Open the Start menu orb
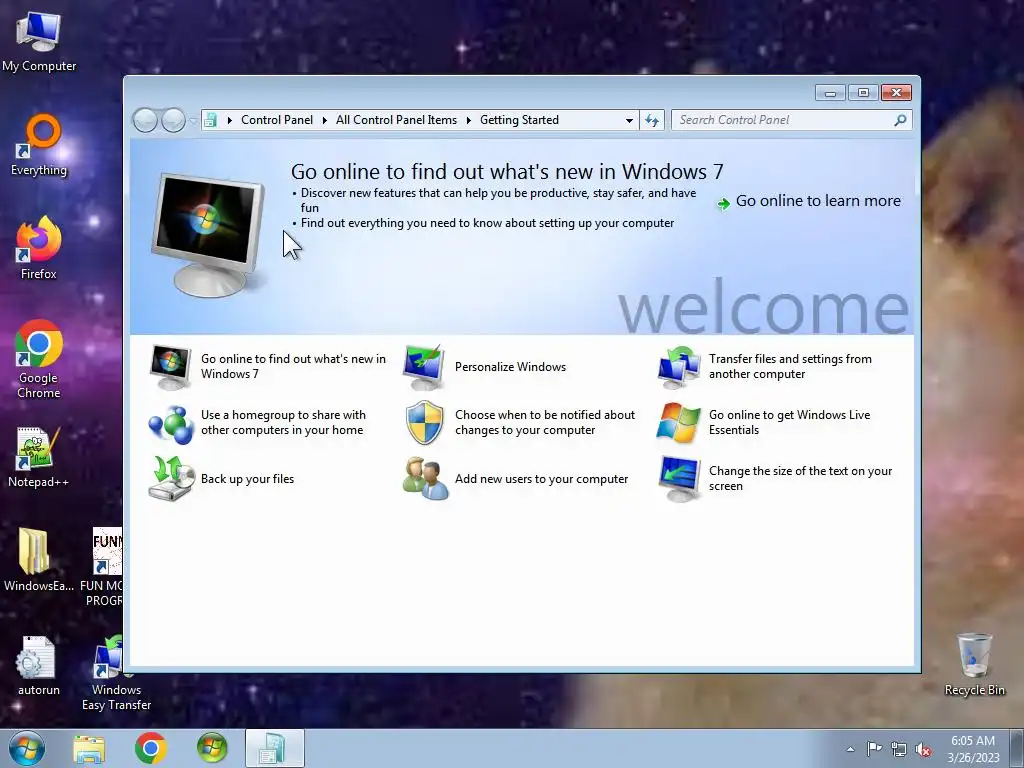This screenshot has height=768, width=1024. click(x=27, y=748)
